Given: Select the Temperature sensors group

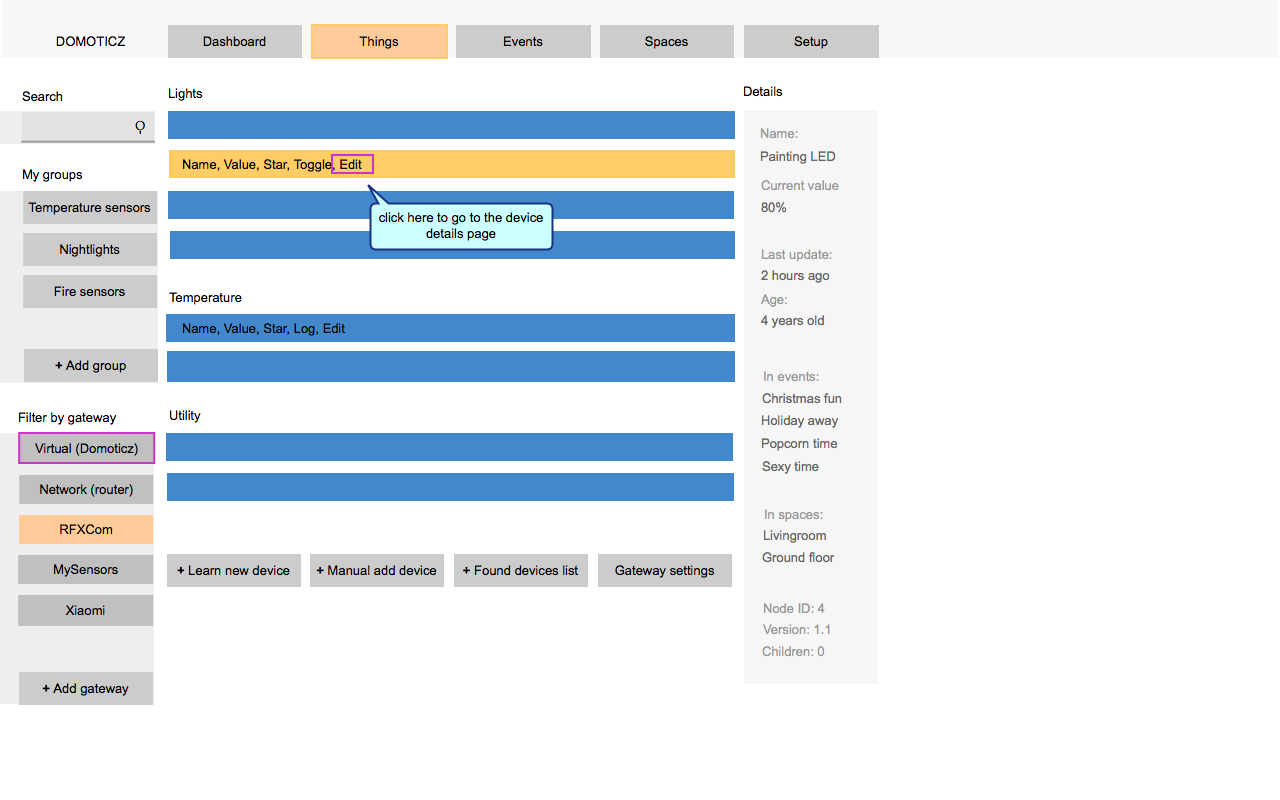Looking at the screenshot, I should (x=90, y=208).
